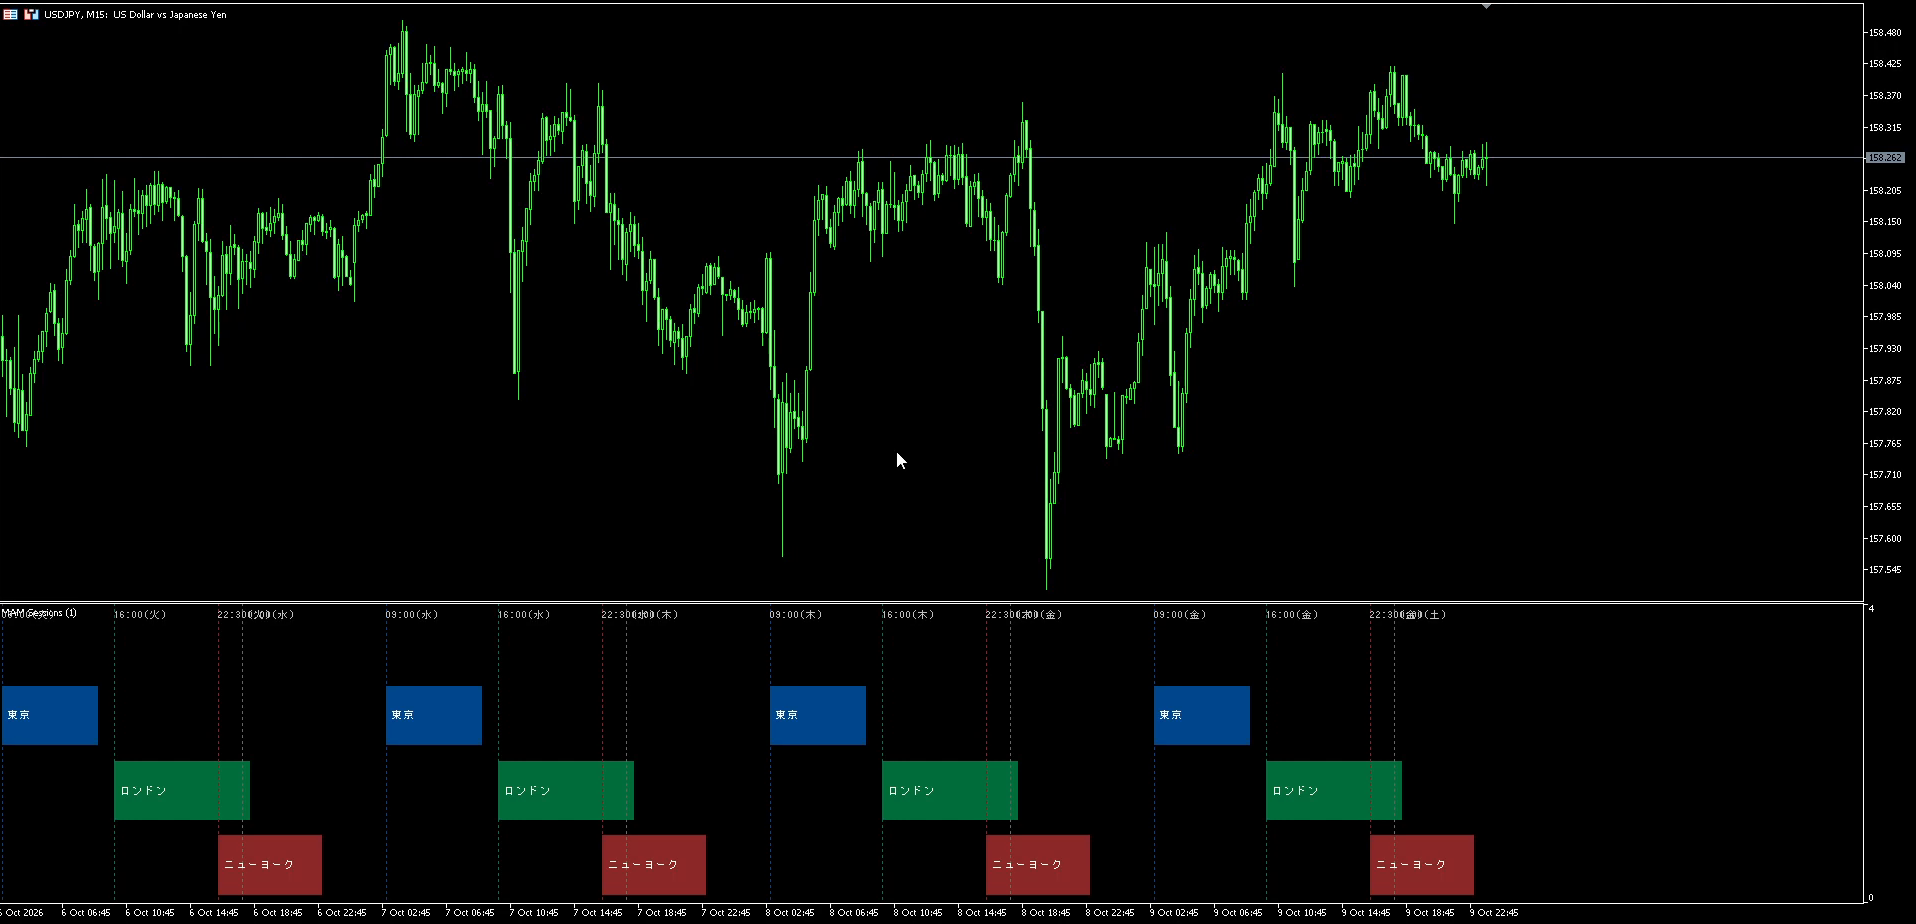Click the 16:00(金) session time label
Image resolution: width=1916 pixels, height=924 pixels.
1292,615
